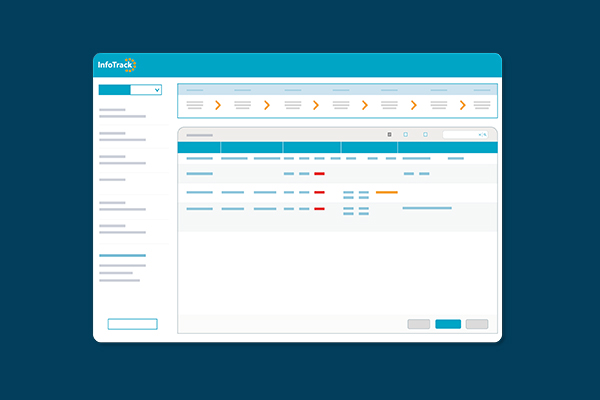This screenshot has width=600, height=400.
Task: Tick the first checkbox in the table toolbar
Action: coord(405,134)
